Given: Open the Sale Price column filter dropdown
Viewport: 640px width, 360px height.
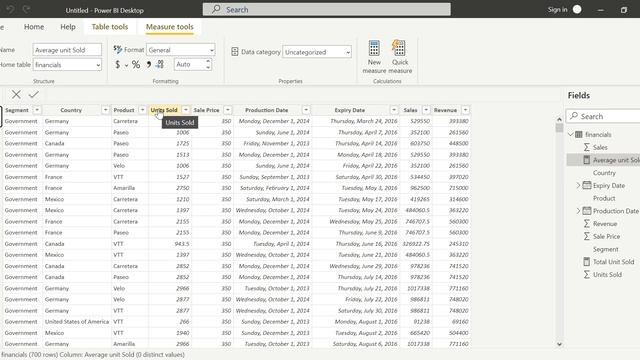Looking at the screenshot, I should (228, 110).
